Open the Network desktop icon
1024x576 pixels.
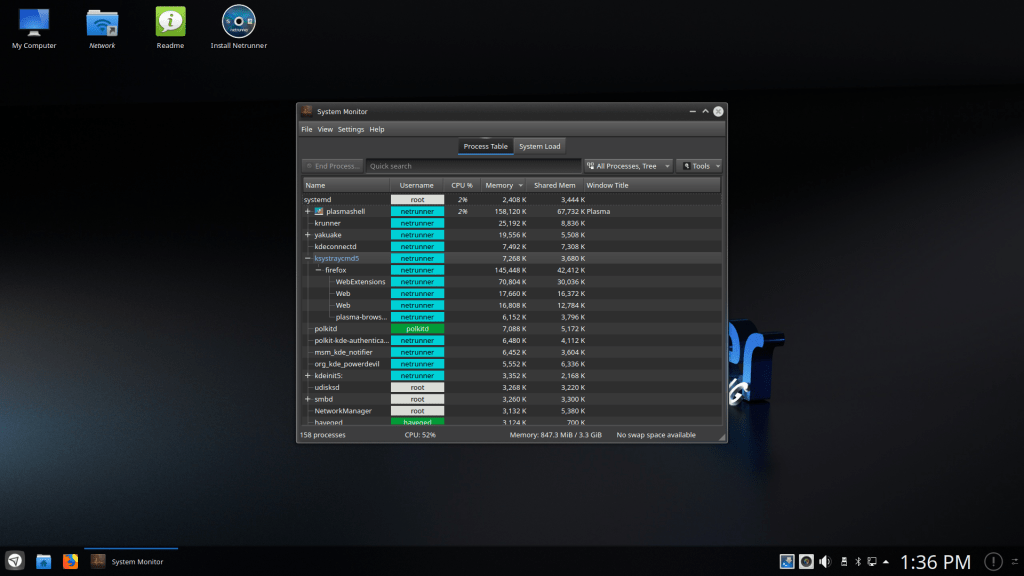[x=102, y=29]
